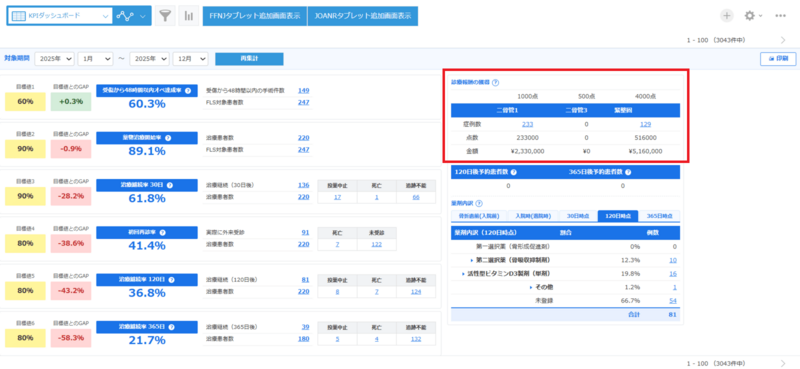This screenshot has width=800, height=369.
Task: Switch to first 入院前 drug breakdown tab
Action: [479, 216]
